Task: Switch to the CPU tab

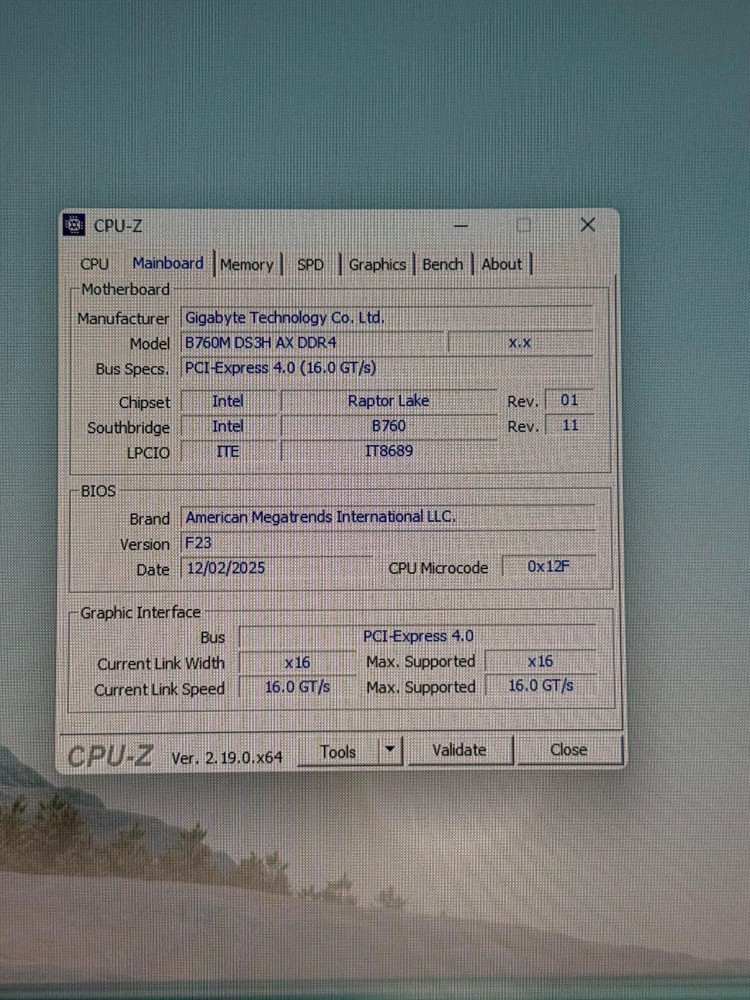Action: click(x=94, y=264)
